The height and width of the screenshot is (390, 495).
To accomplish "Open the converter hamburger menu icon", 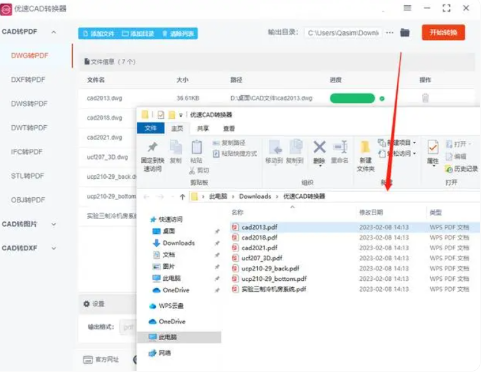I will (x=407, y=8).
